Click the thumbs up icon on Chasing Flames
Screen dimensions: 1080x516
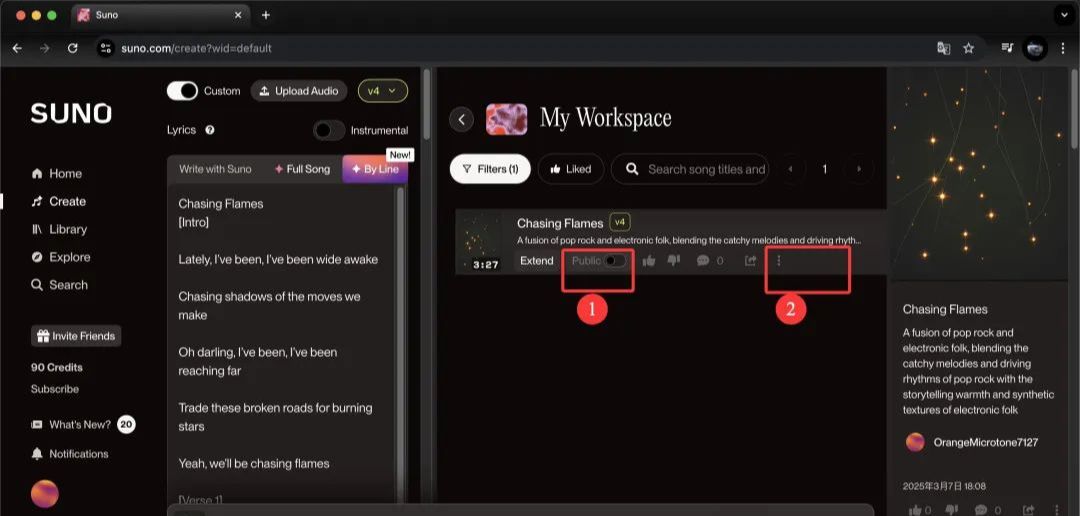[649, 261]
